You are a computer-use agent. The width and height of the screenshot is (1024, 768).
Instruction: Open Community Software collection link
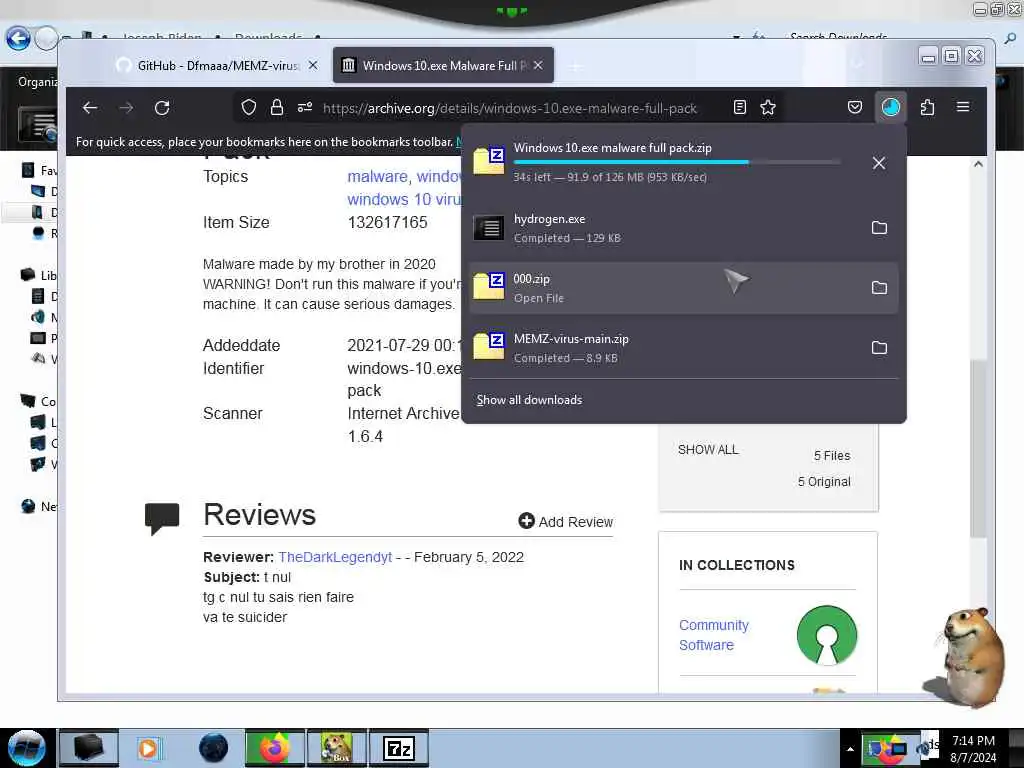[714, 635]
